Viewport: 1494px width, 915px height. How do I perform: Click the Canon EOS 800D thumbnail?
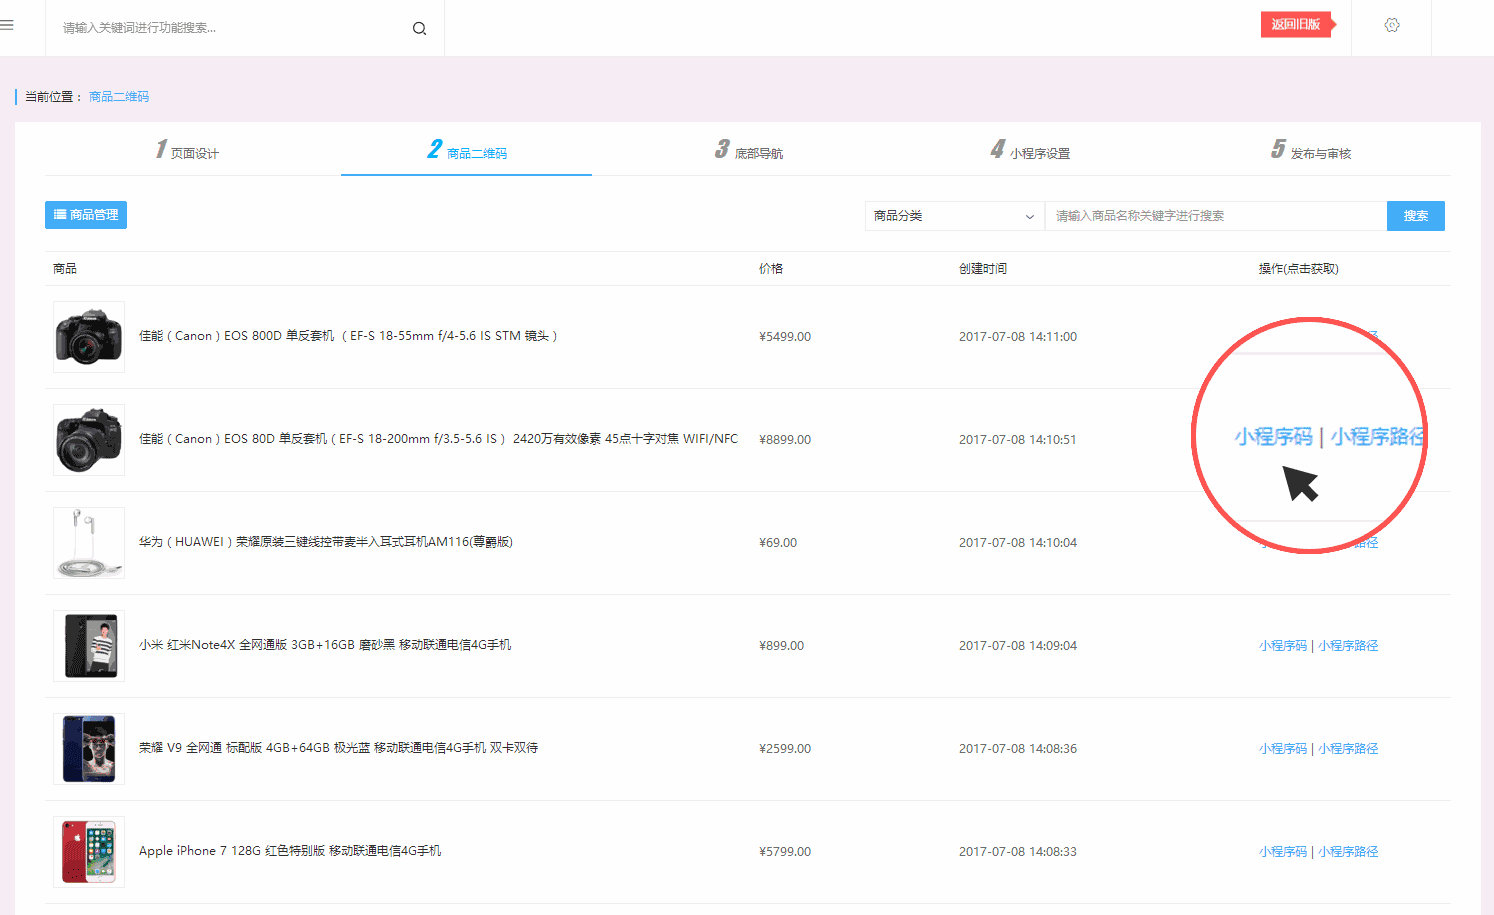coord(89,337)
